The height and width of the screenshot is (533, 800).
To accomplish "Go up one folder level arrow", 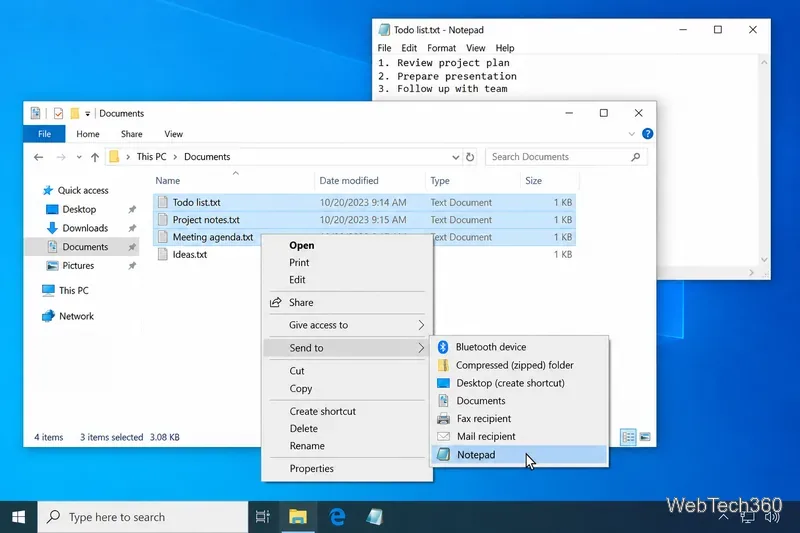I will (x=95, y=157).
